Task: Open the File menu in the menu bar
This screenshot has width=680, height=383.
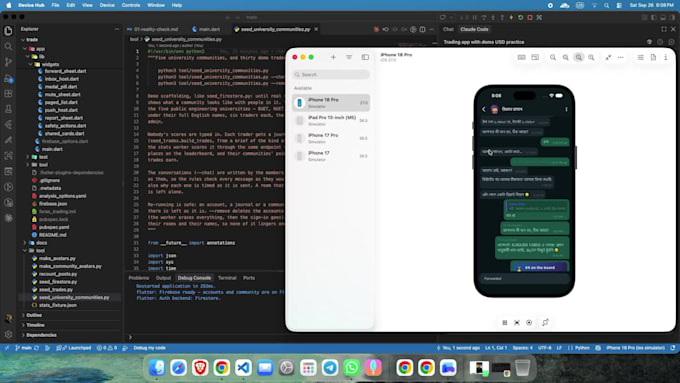Action: (x=55, y=5)
